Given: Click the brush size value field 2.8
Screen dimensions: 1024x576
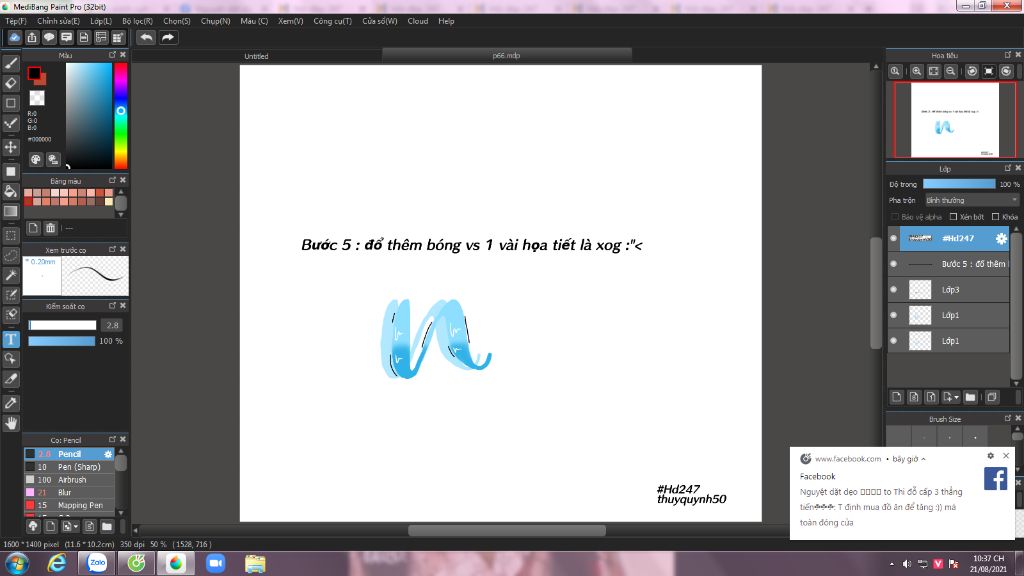Looking at the screenshot, I should pos(112,325).
